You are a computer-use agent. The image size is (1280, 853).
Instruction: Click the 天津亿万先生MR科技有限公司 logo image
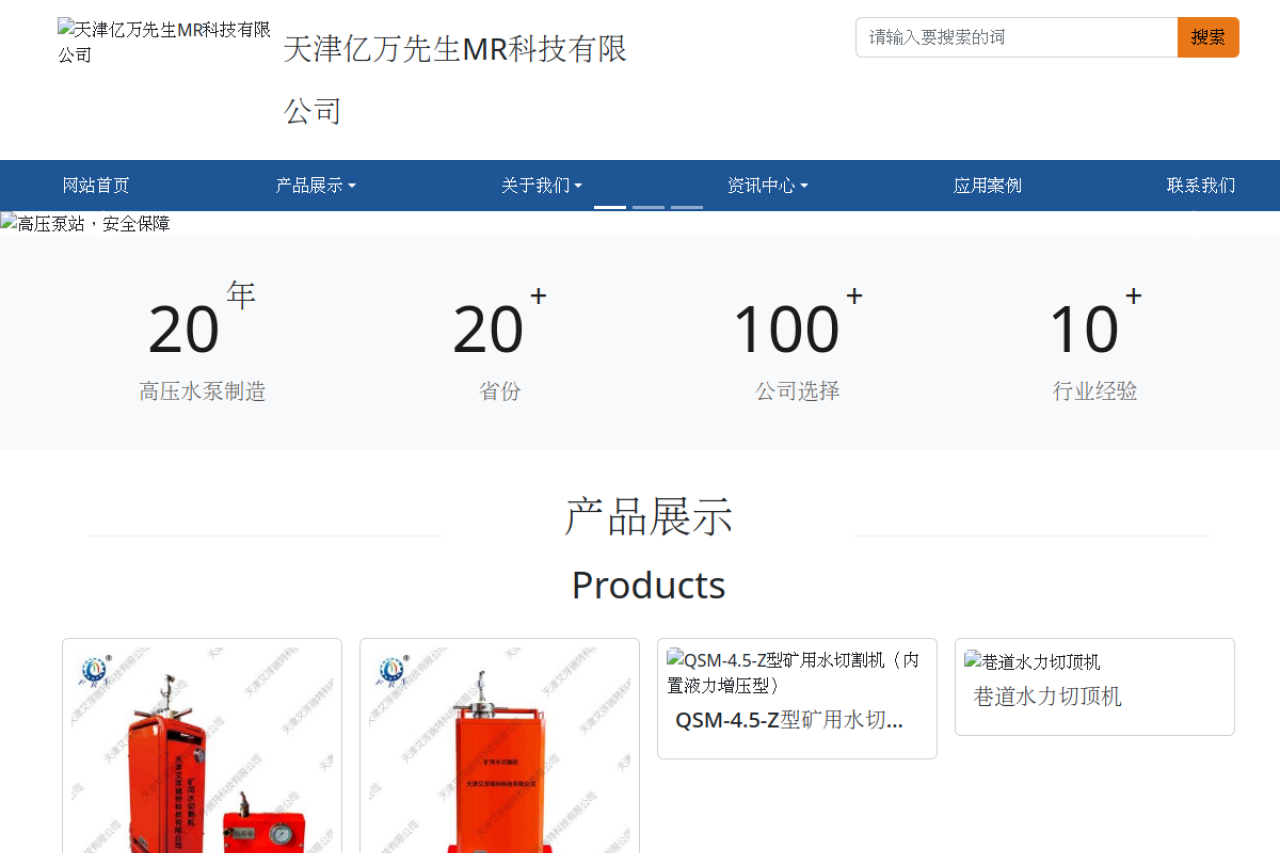(x=164, y=42)
